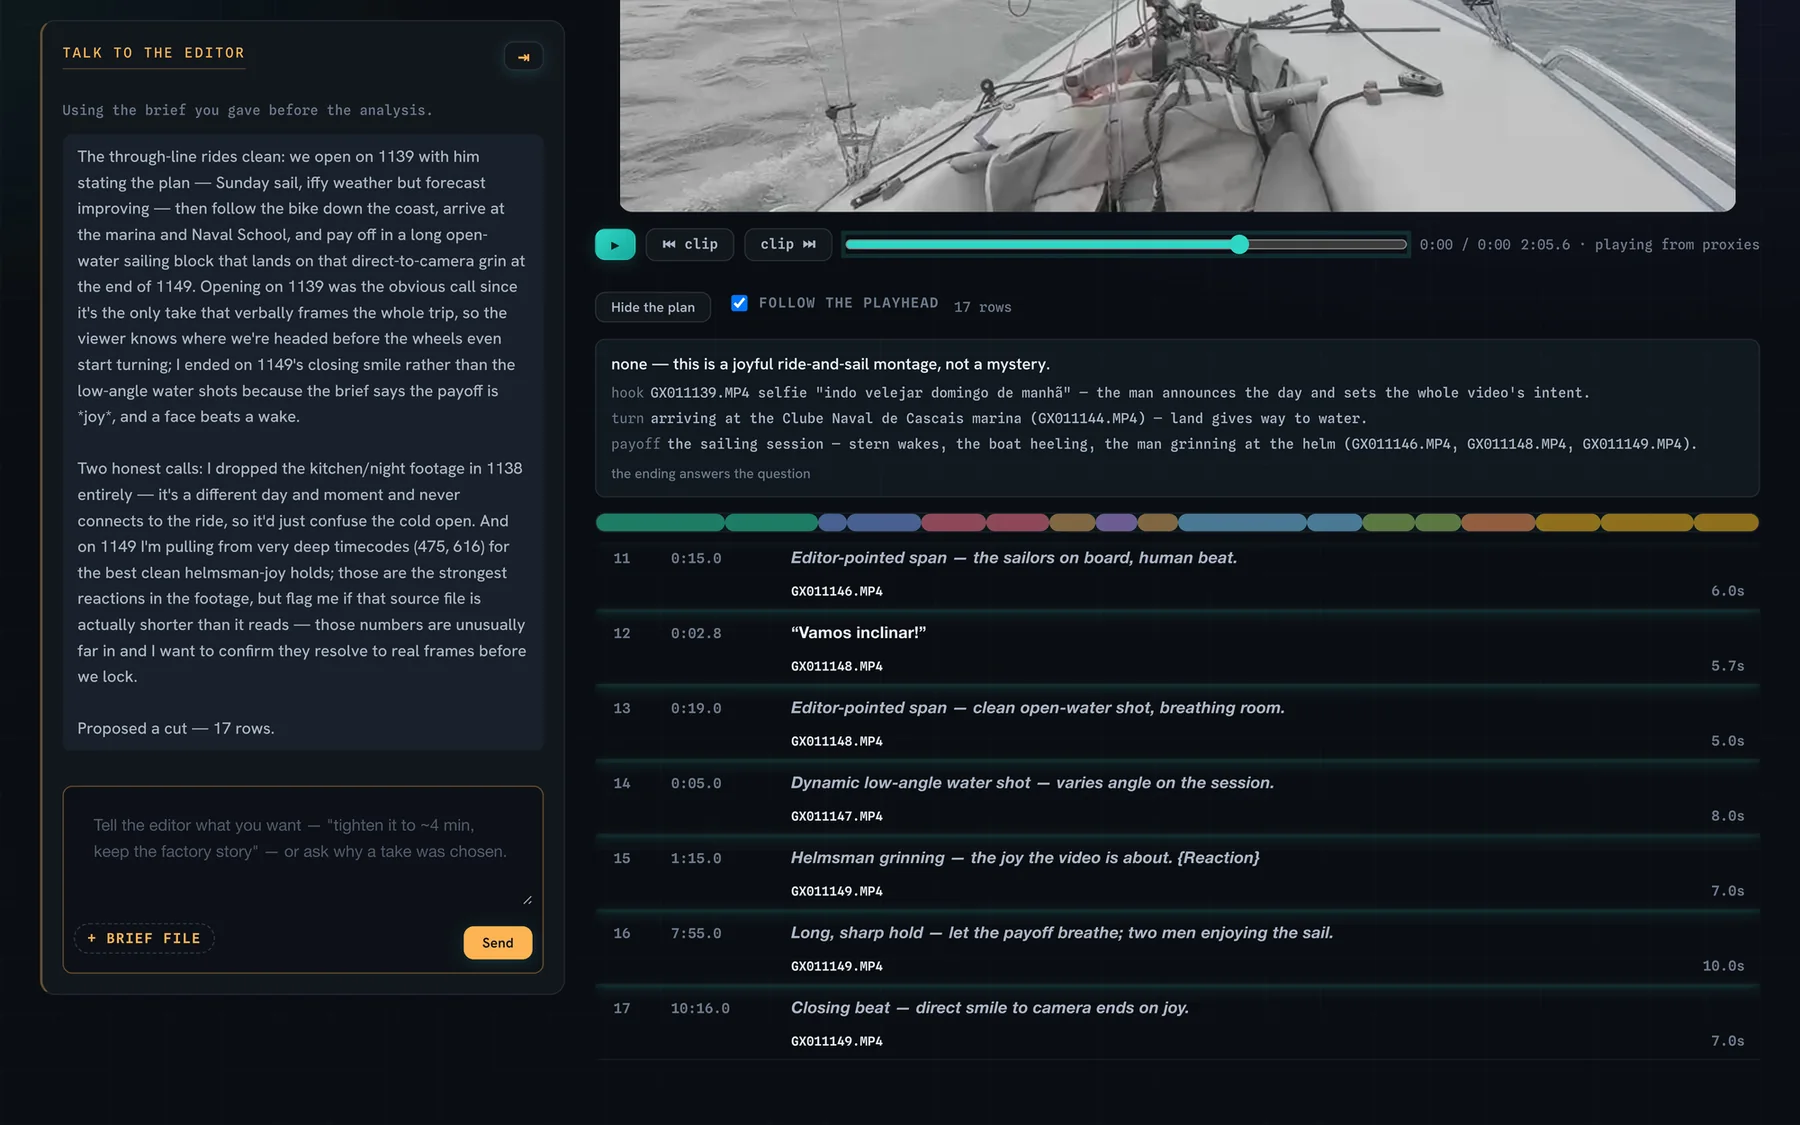Image resolution: width=1800 pixels, height=1125 pixels.
Task: Click the 8.0s duration in row 14
Action: point(1728,816)
